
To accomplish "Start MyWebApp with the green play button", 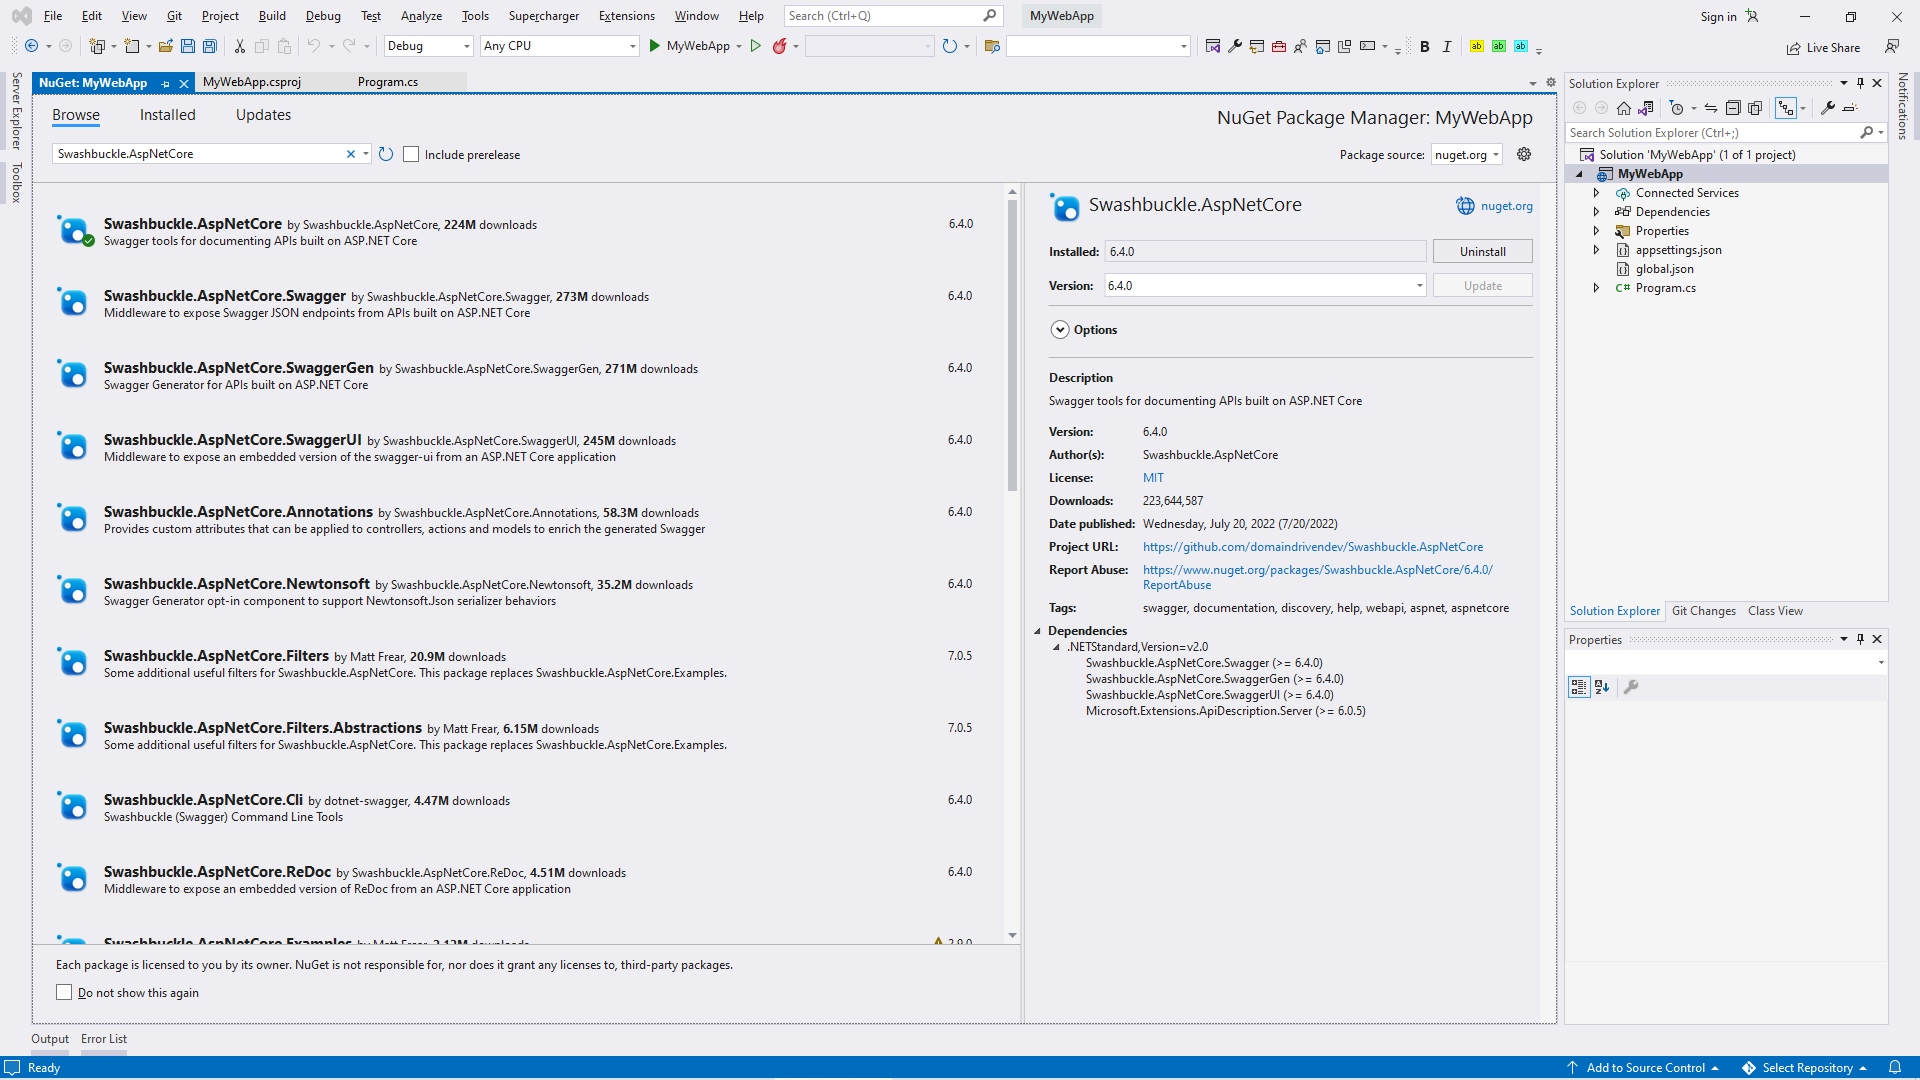I will [655, 46].
